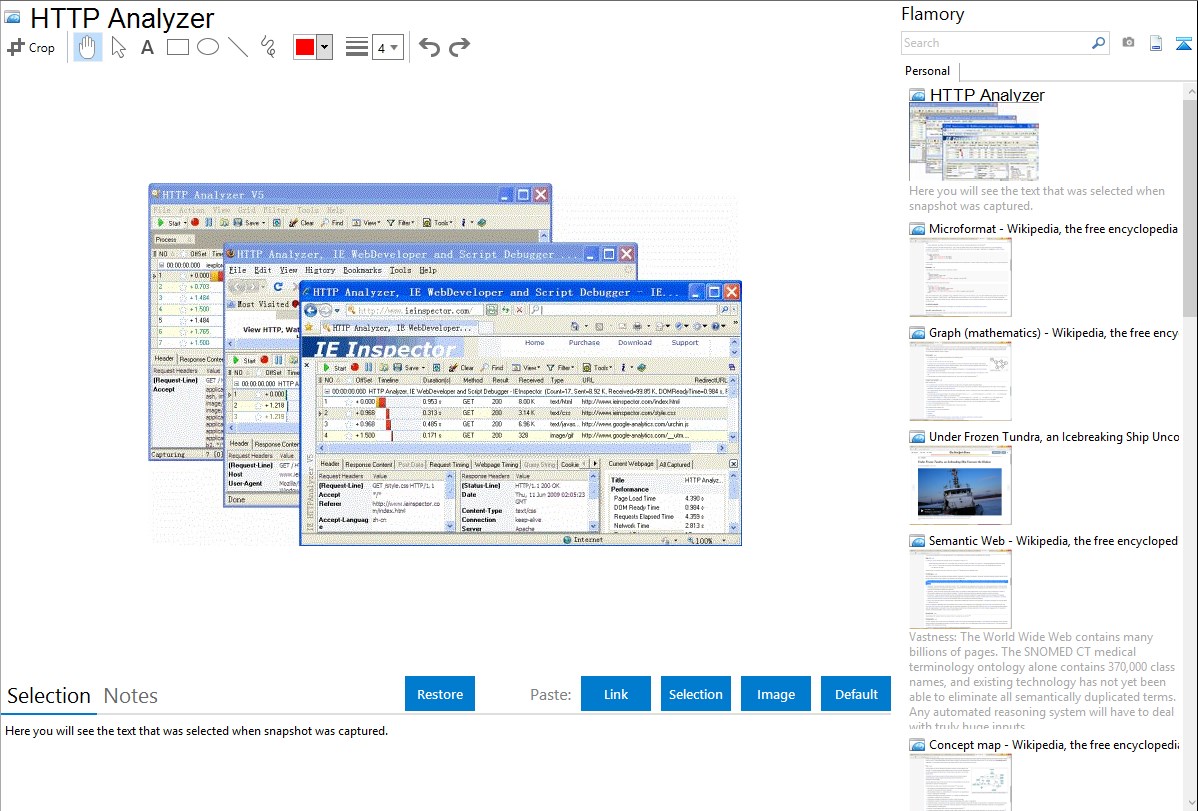Undo the last edit

[429, 47]
